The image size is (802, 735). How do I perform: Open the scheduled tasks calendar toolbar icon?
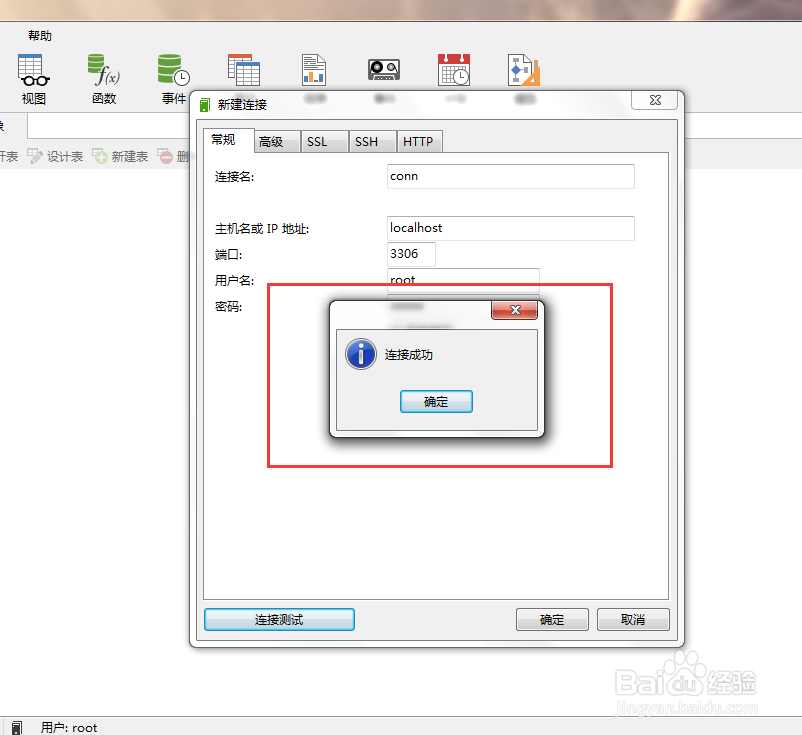[x=453, y=70]
